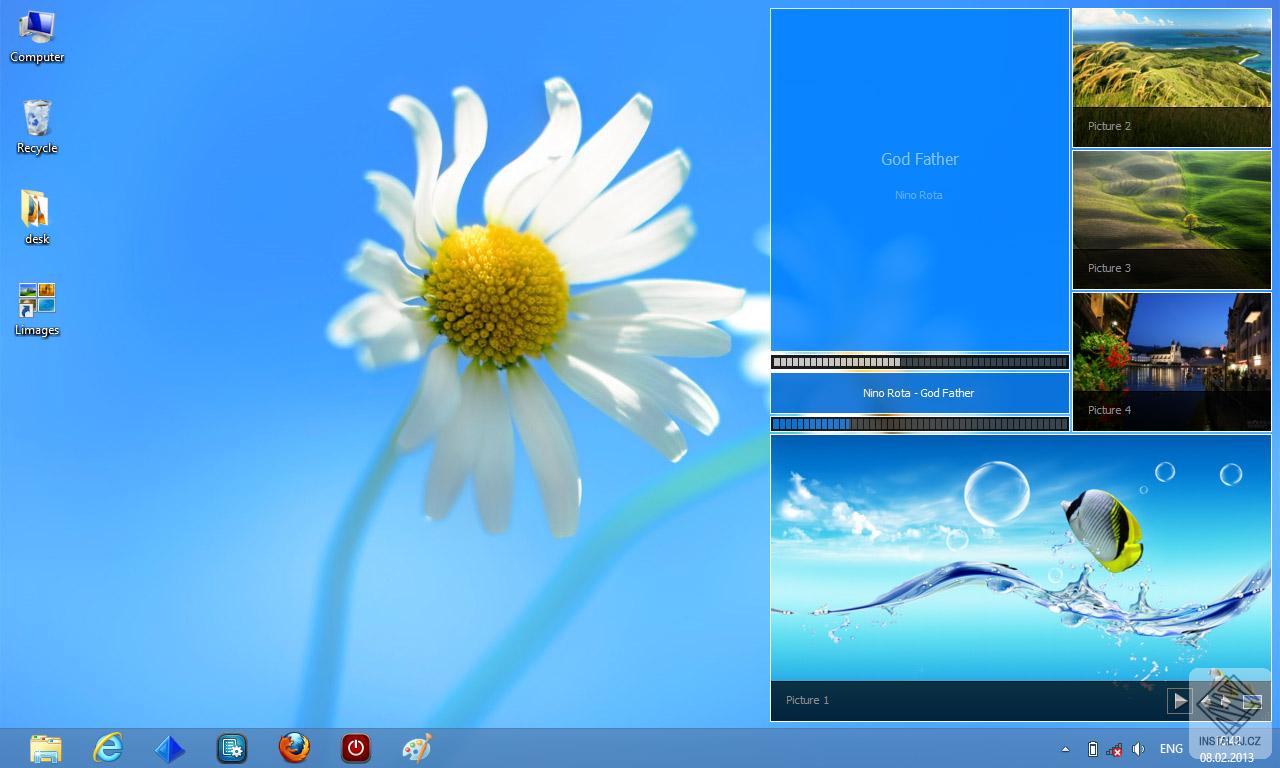This screenshot has width=1280, height=768.
Task: Launch File Explorer from the taskbar
Action: (46, 748)
